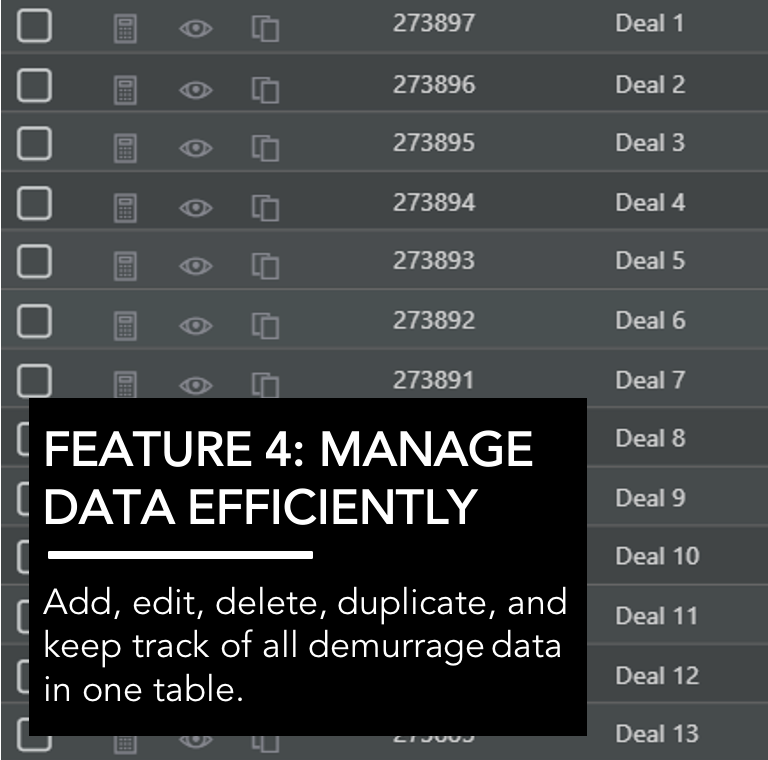Image resolution: width=768 pixels, height=760 pixels.
Task: View Deal 7 with the eye icon
Action: (x=195, y=385)
